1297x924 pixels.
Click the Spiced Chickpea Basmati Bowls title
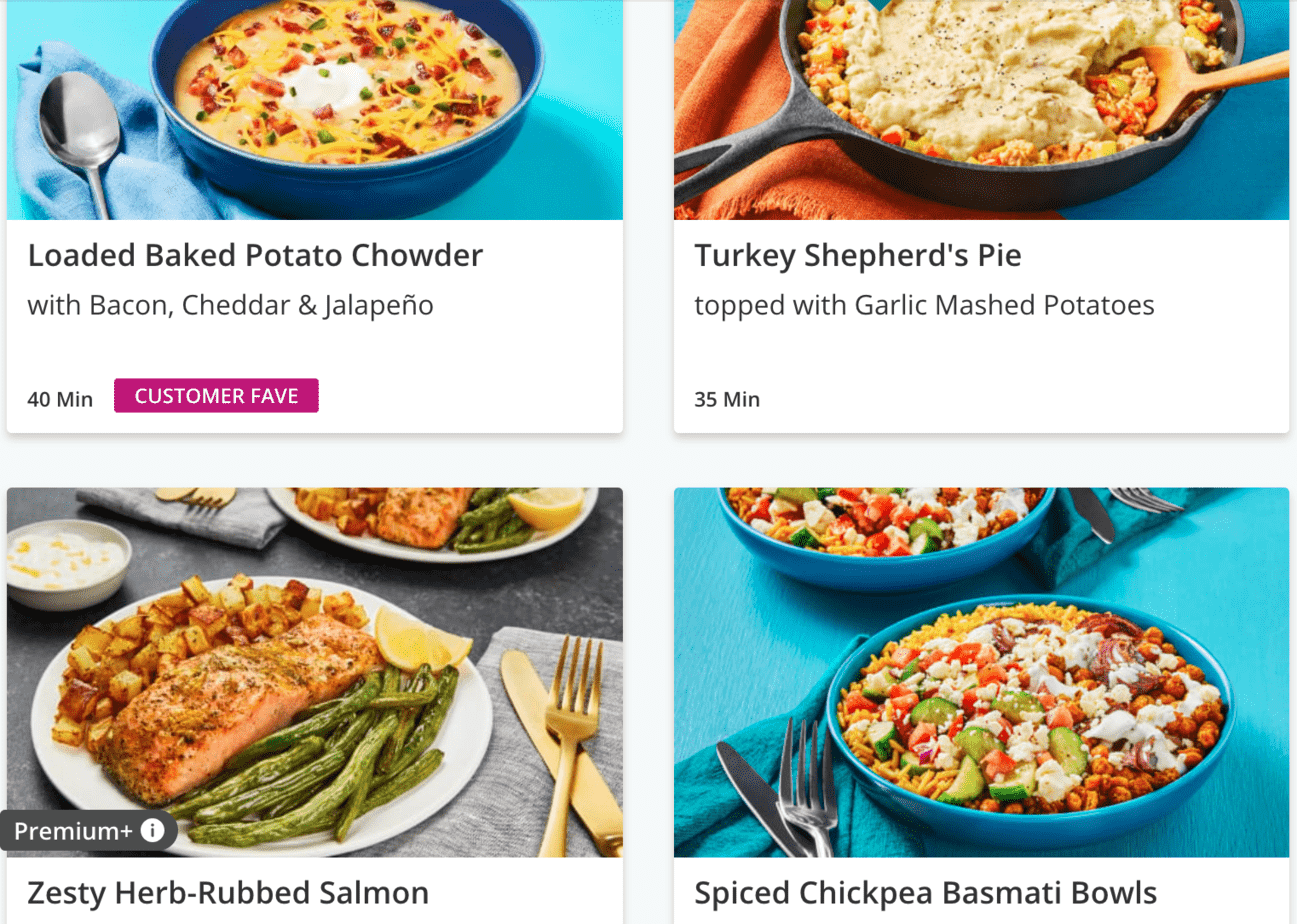coord(926,893)
